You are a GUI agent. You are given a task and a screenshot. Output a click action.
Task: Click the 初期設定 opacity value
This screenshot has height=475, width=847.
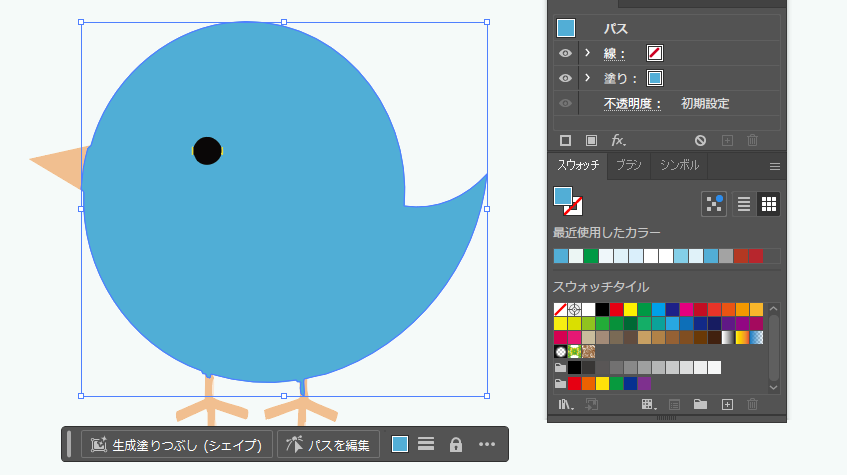pyautogui.click(x=705, y=103)
